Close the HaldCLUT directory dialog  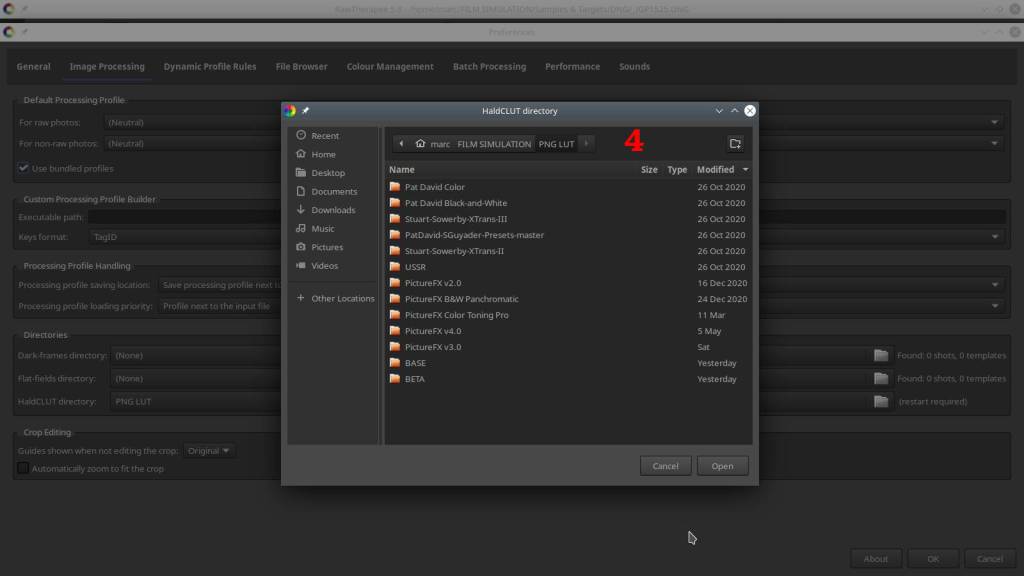pos(750,111)
